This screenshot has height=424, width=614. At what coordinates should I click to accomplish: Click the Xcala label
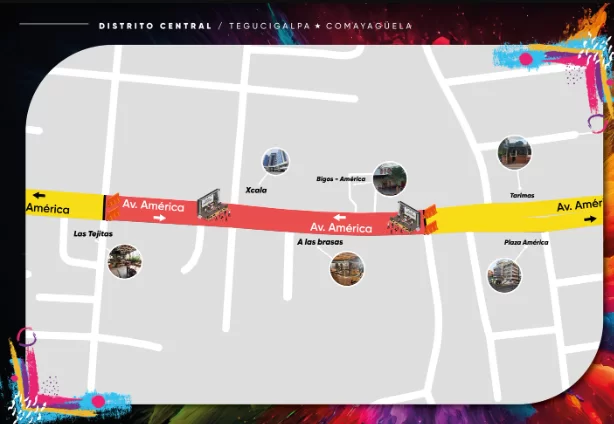[256, 190]
